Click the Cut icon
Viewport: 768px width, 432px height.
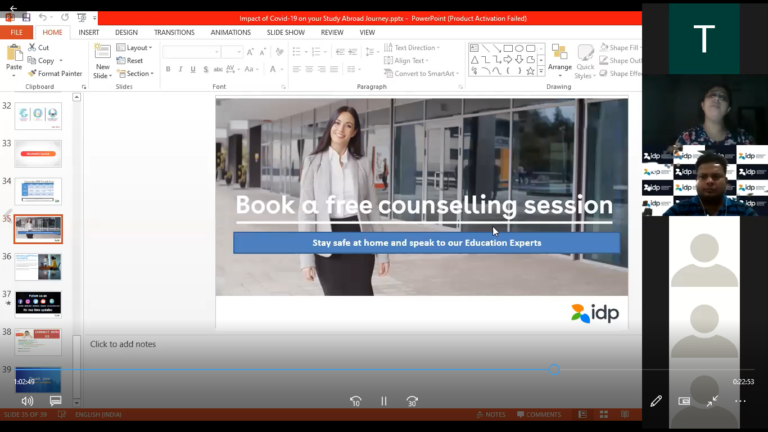coord(39,48)
